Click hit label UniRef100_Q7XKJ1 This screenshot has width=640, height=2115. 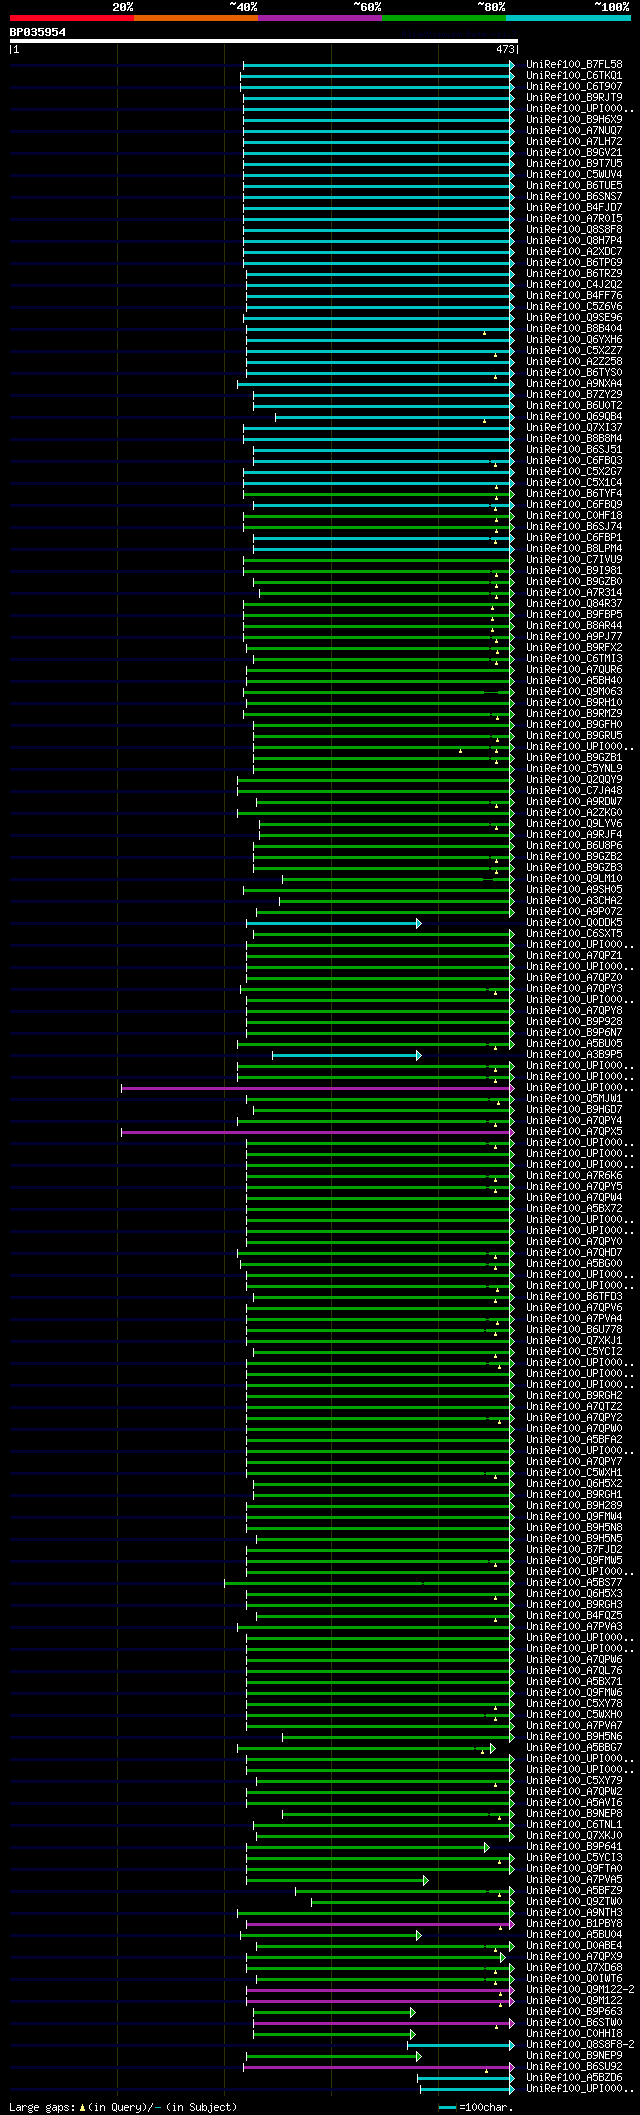click(x=574, y=1340)
